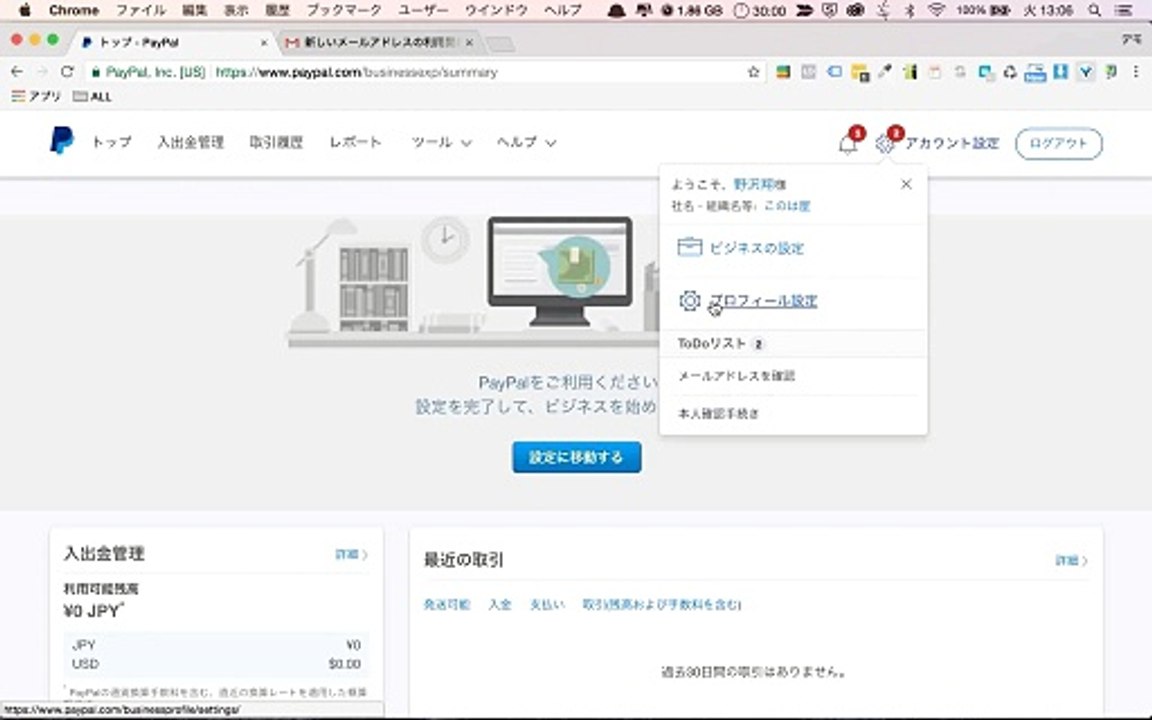Select ビジネスの設定 in the popup
Viewport: 1152px width, 720px height.
pyautogui.click(x=757, y=248)
